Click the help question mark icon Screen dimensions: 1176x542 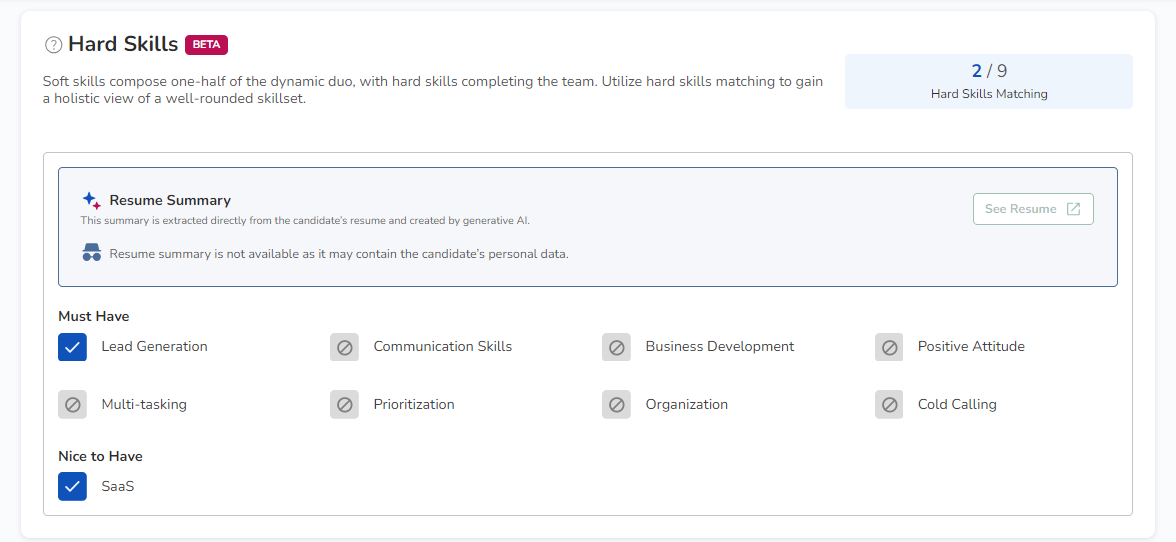point(54,45)
